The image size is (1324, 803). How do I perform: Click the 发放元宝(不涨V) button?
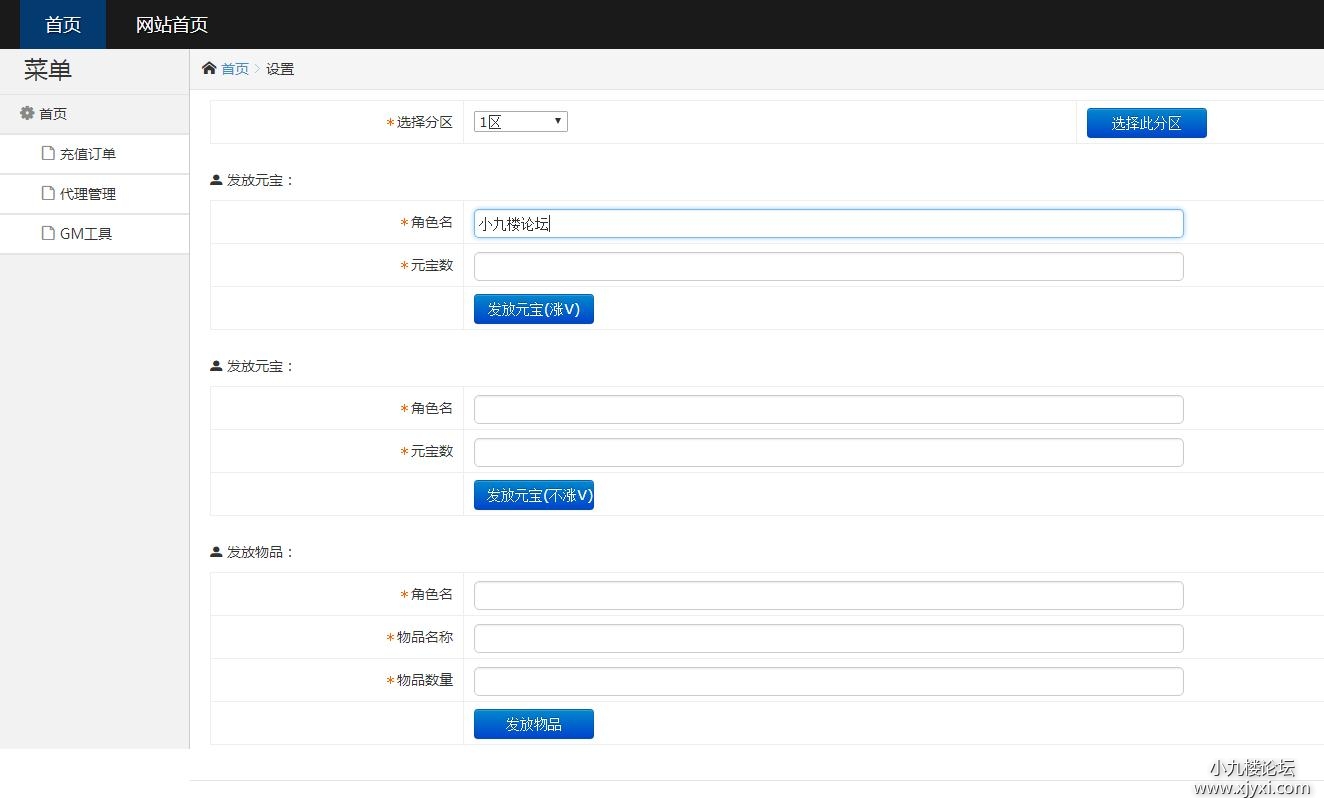(534, 495)
